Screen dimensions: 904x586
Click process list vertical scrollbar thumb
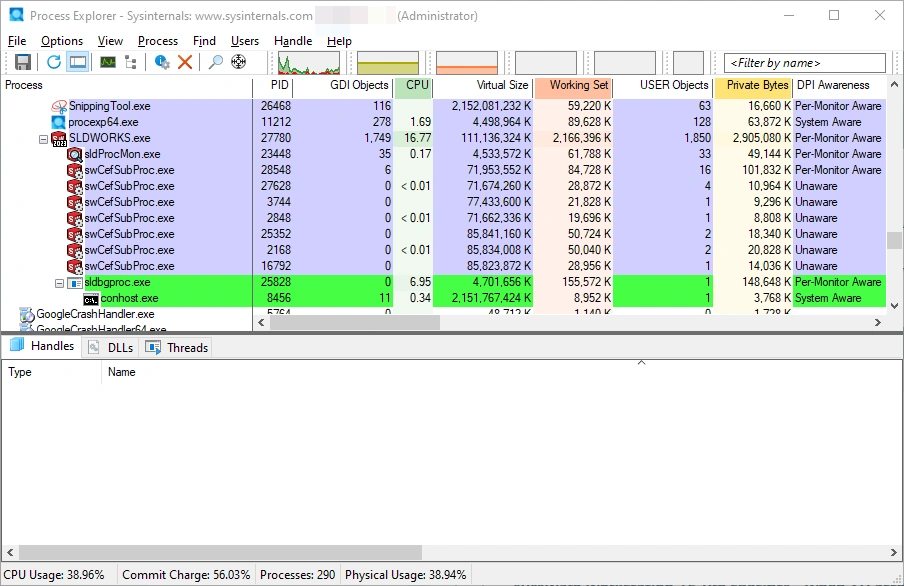(x=894, y=240)
